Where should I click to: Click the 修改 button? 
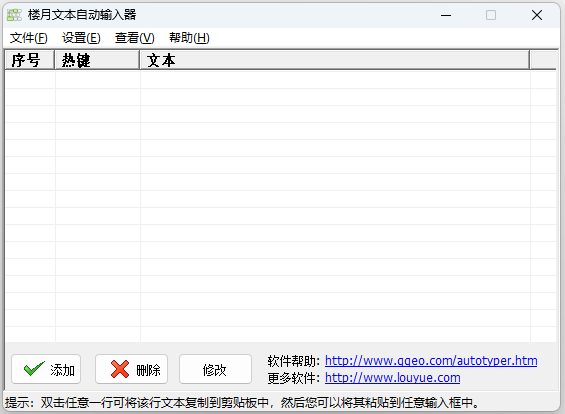[215, 369]
